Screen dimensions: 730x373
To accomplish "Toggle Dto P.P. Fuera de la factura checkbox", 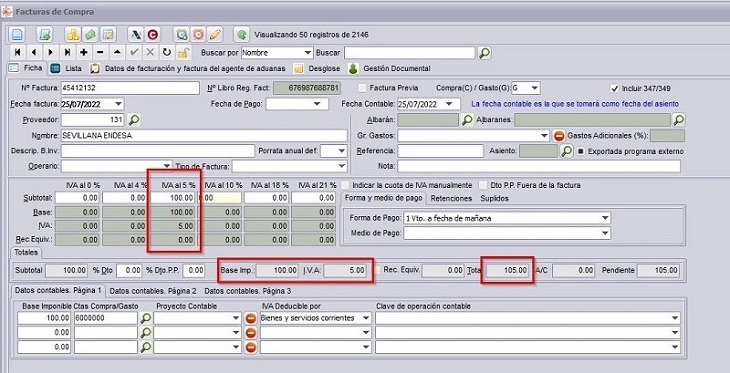I will click(x=483, y=185).
